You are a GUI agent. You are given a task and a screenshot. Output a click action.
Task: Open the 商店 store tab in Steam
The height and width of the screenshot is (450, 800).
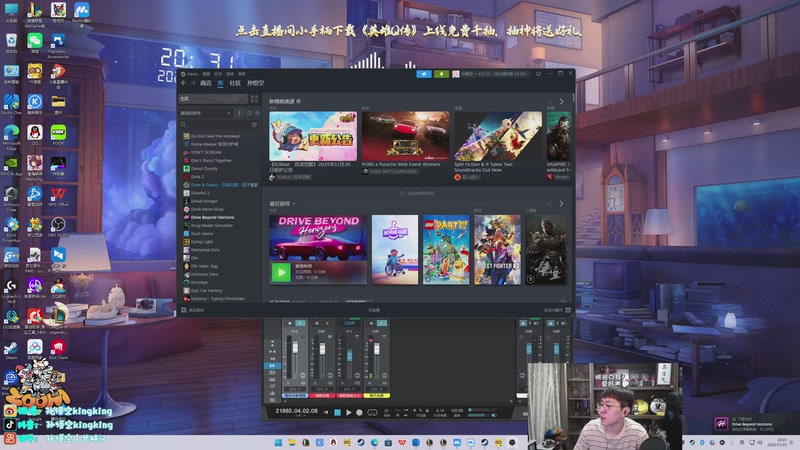[206, 83]
